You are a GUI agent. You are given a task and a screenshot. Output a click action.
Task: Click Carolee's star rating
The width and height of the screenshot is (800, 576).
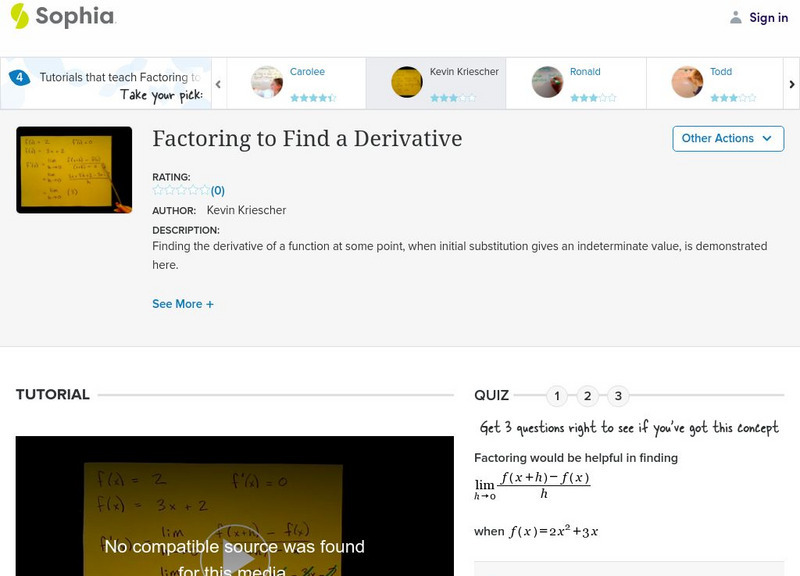point(313,97)
